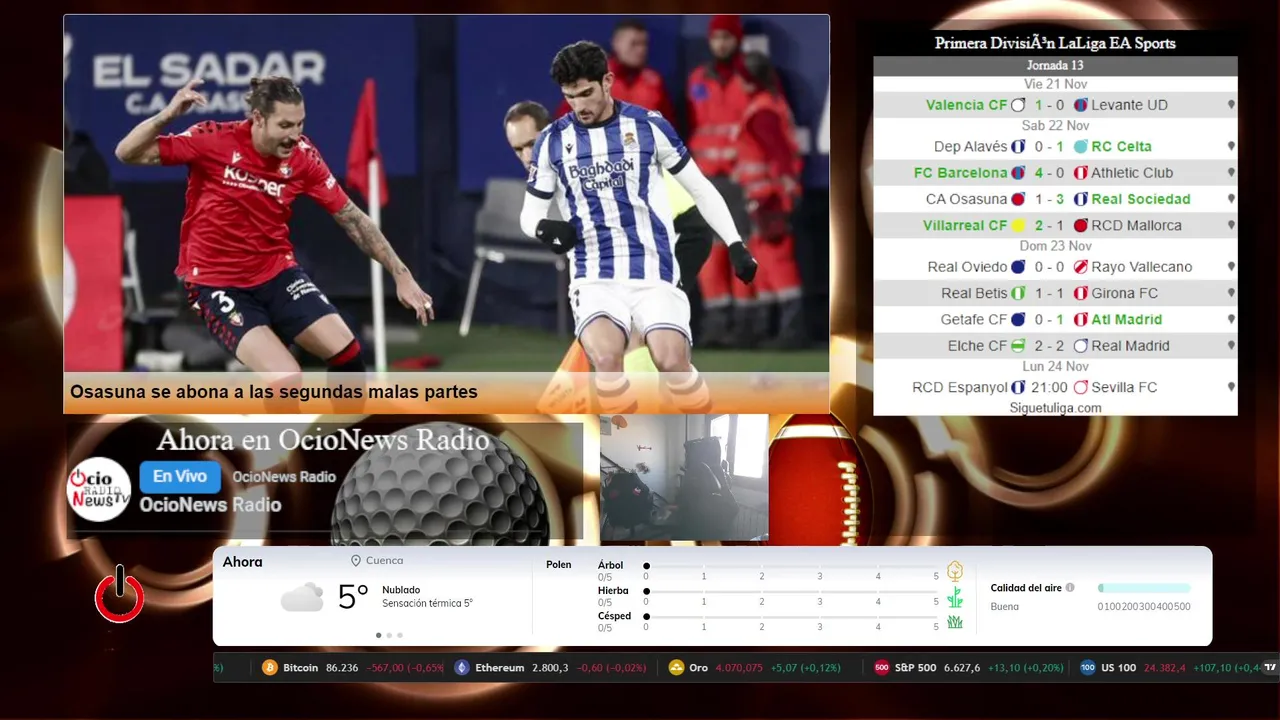Image resolution: width=1280 pixels, height=720 pixels.
Task: Click the Oro 4.070,075 price
Action: click(740, 668)
